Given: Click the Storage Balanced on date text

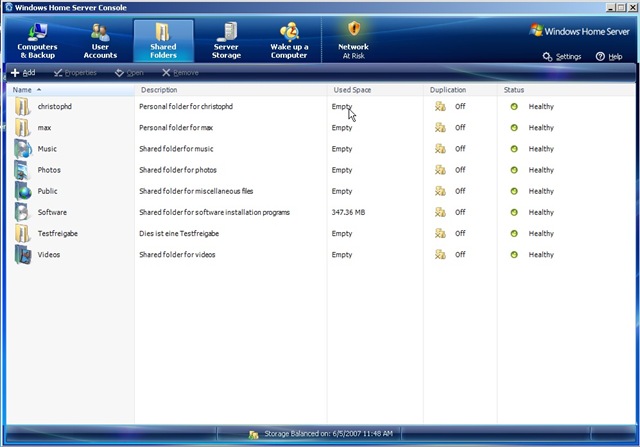Looking at the screenshot, I should 329,434.
